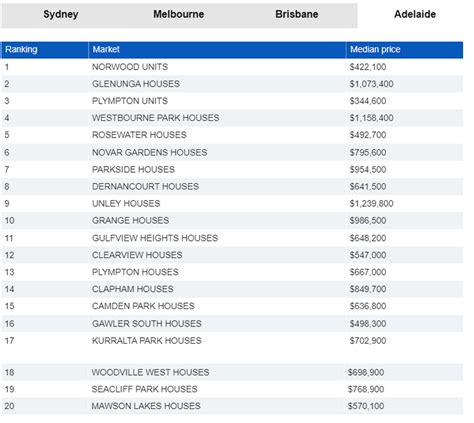Image resolution: width=474 pixels, height=423 pixels.
Task: Click the $422,100 median price
Action: tap(368, 67)
